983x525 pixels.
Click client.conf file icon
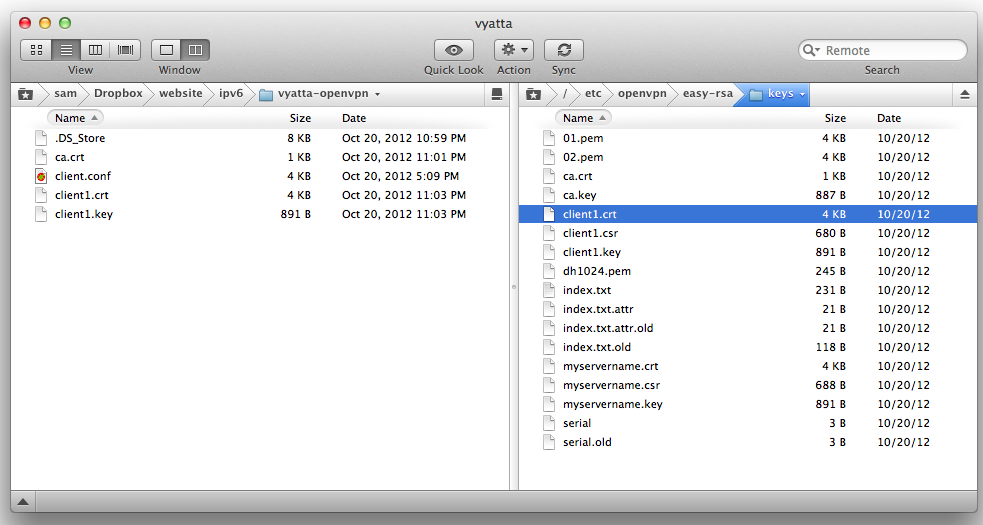coord(41,176)
